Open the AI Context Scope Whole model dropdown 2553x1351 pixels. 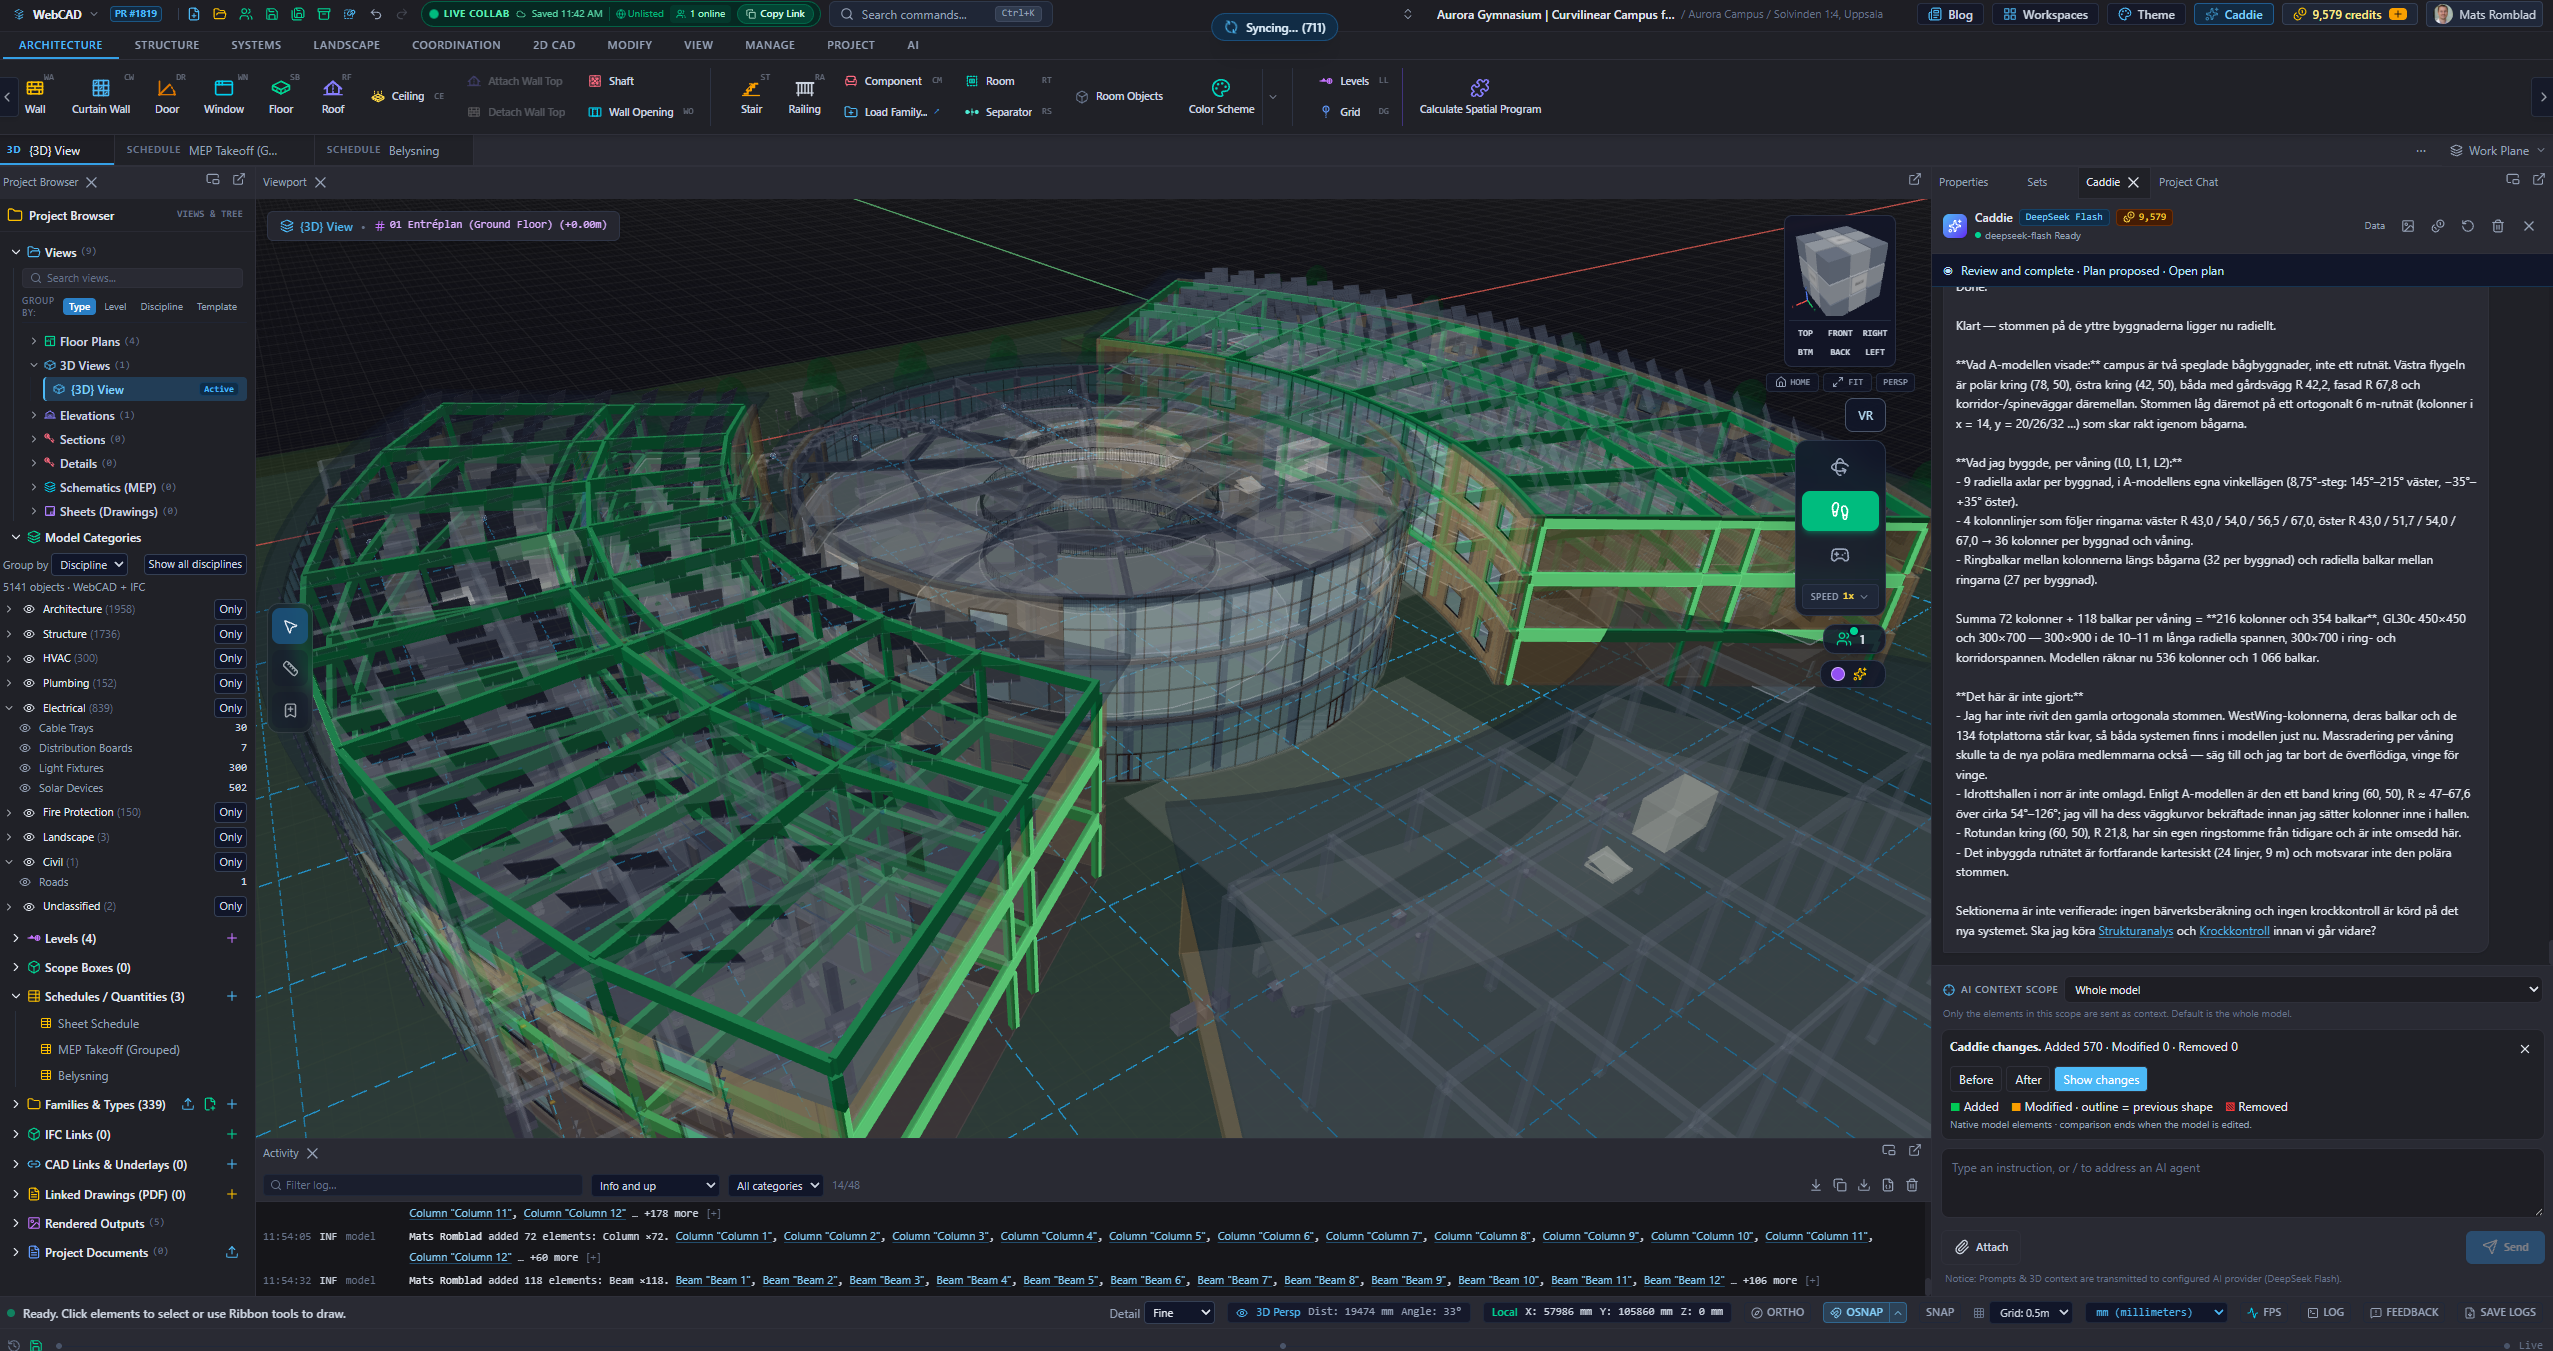click(x=2304, y=990)
